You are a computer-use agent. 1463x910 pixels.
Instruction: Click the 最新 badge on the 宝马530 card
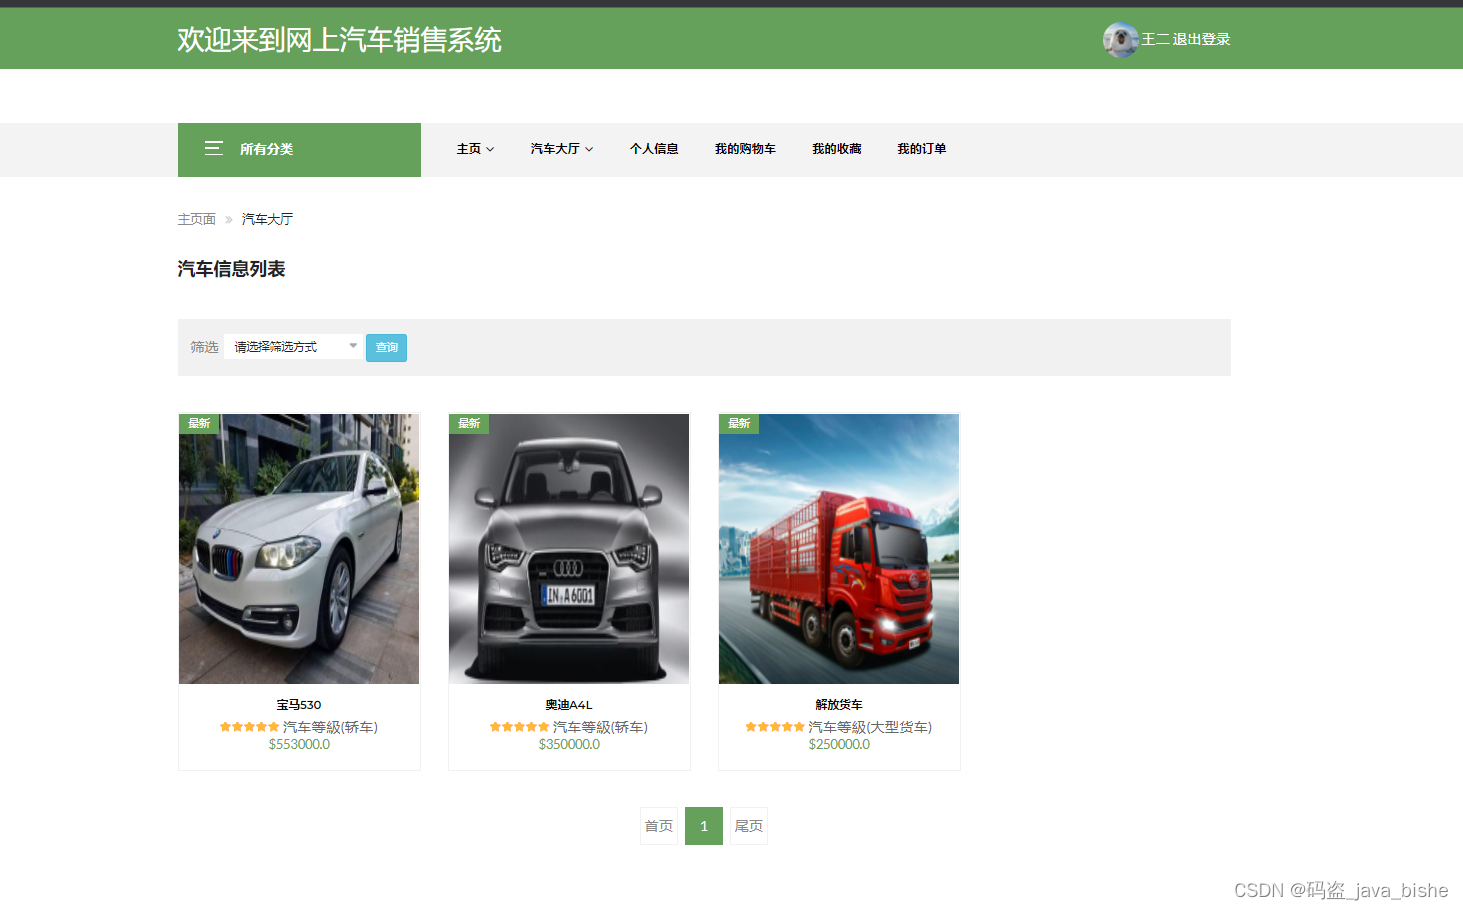click(x=199, y=424)
